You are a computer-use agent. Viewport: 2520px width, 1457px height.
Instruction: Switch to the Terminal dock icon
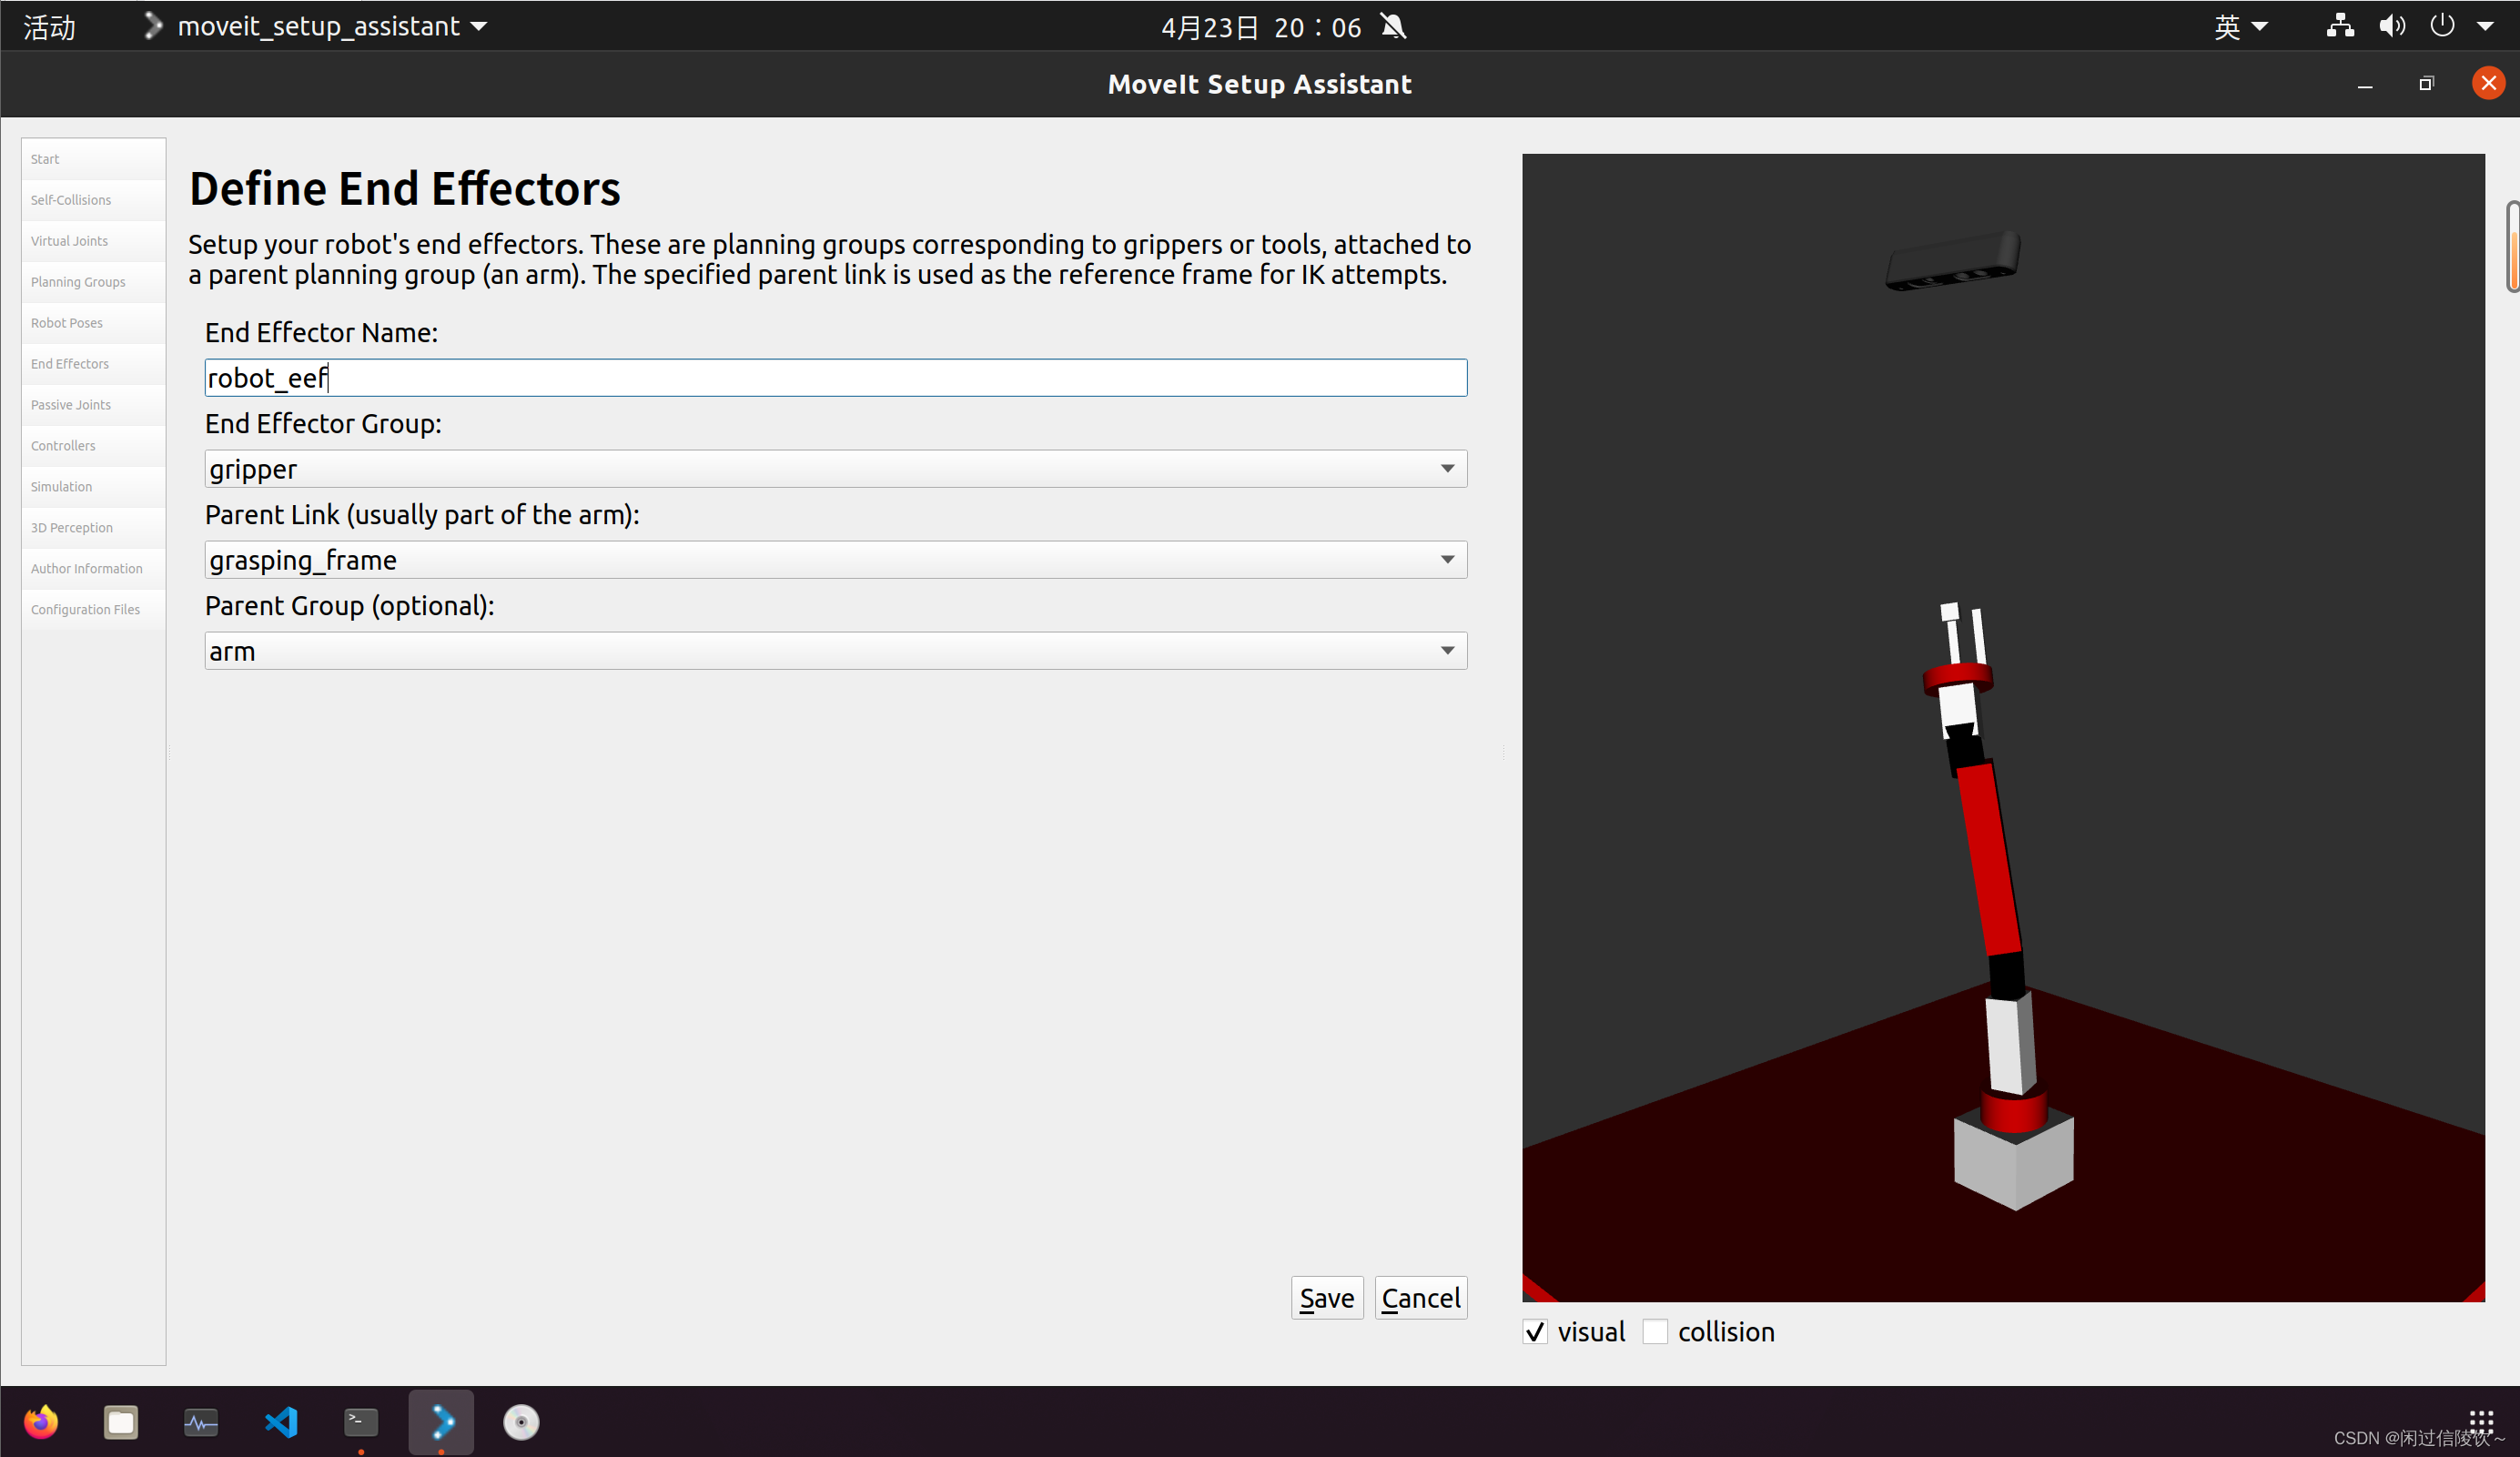361,1421
